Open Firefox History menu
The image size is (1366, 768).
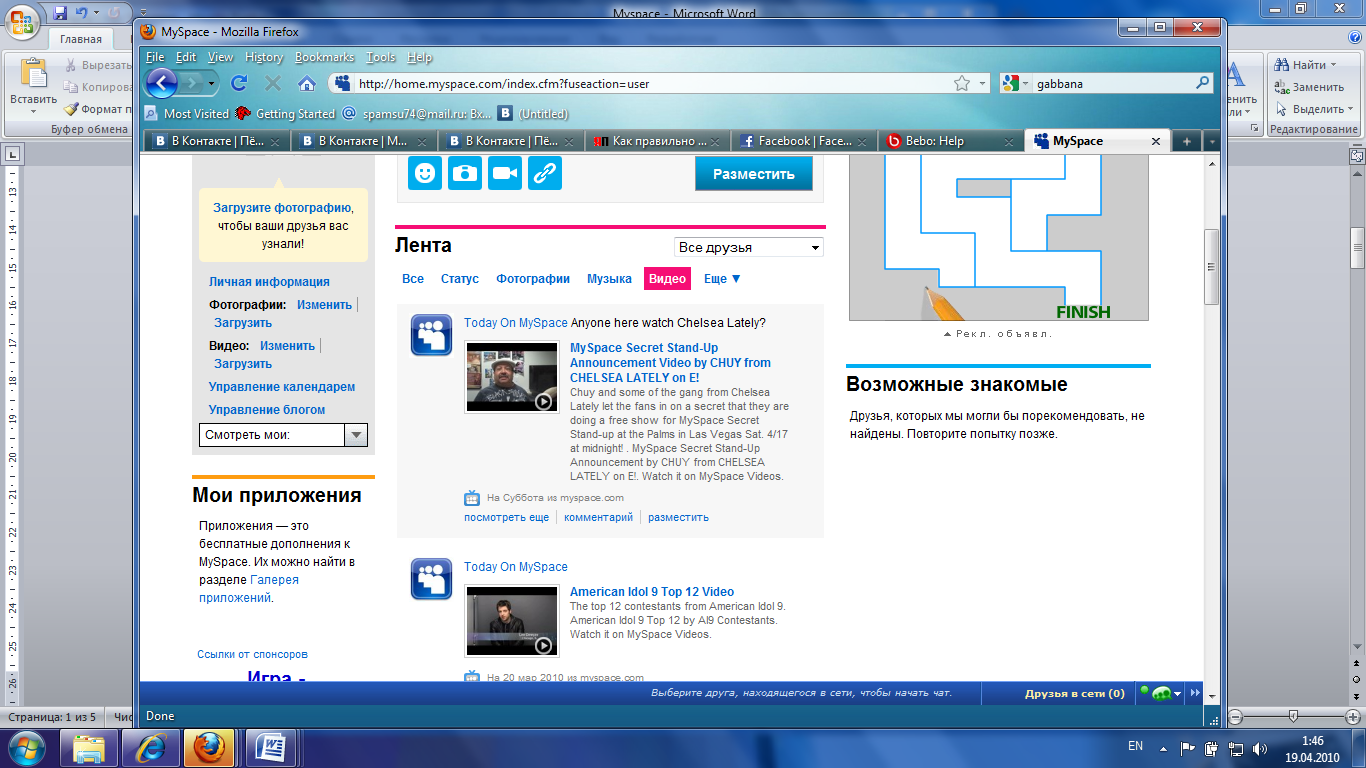(264, 57)
